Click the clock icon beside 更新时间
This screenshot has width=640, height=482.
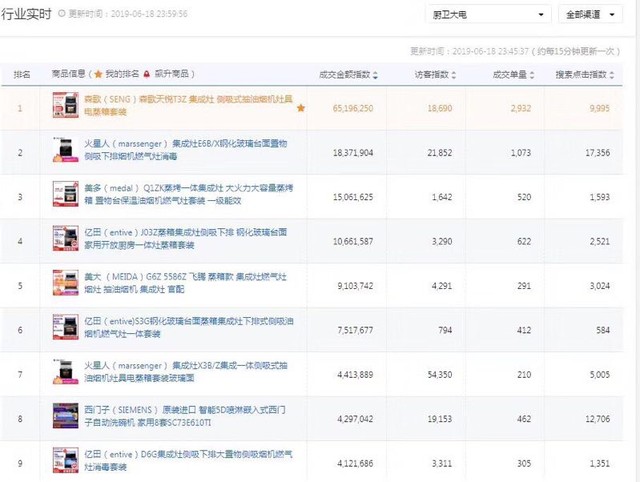coord(62,13)
